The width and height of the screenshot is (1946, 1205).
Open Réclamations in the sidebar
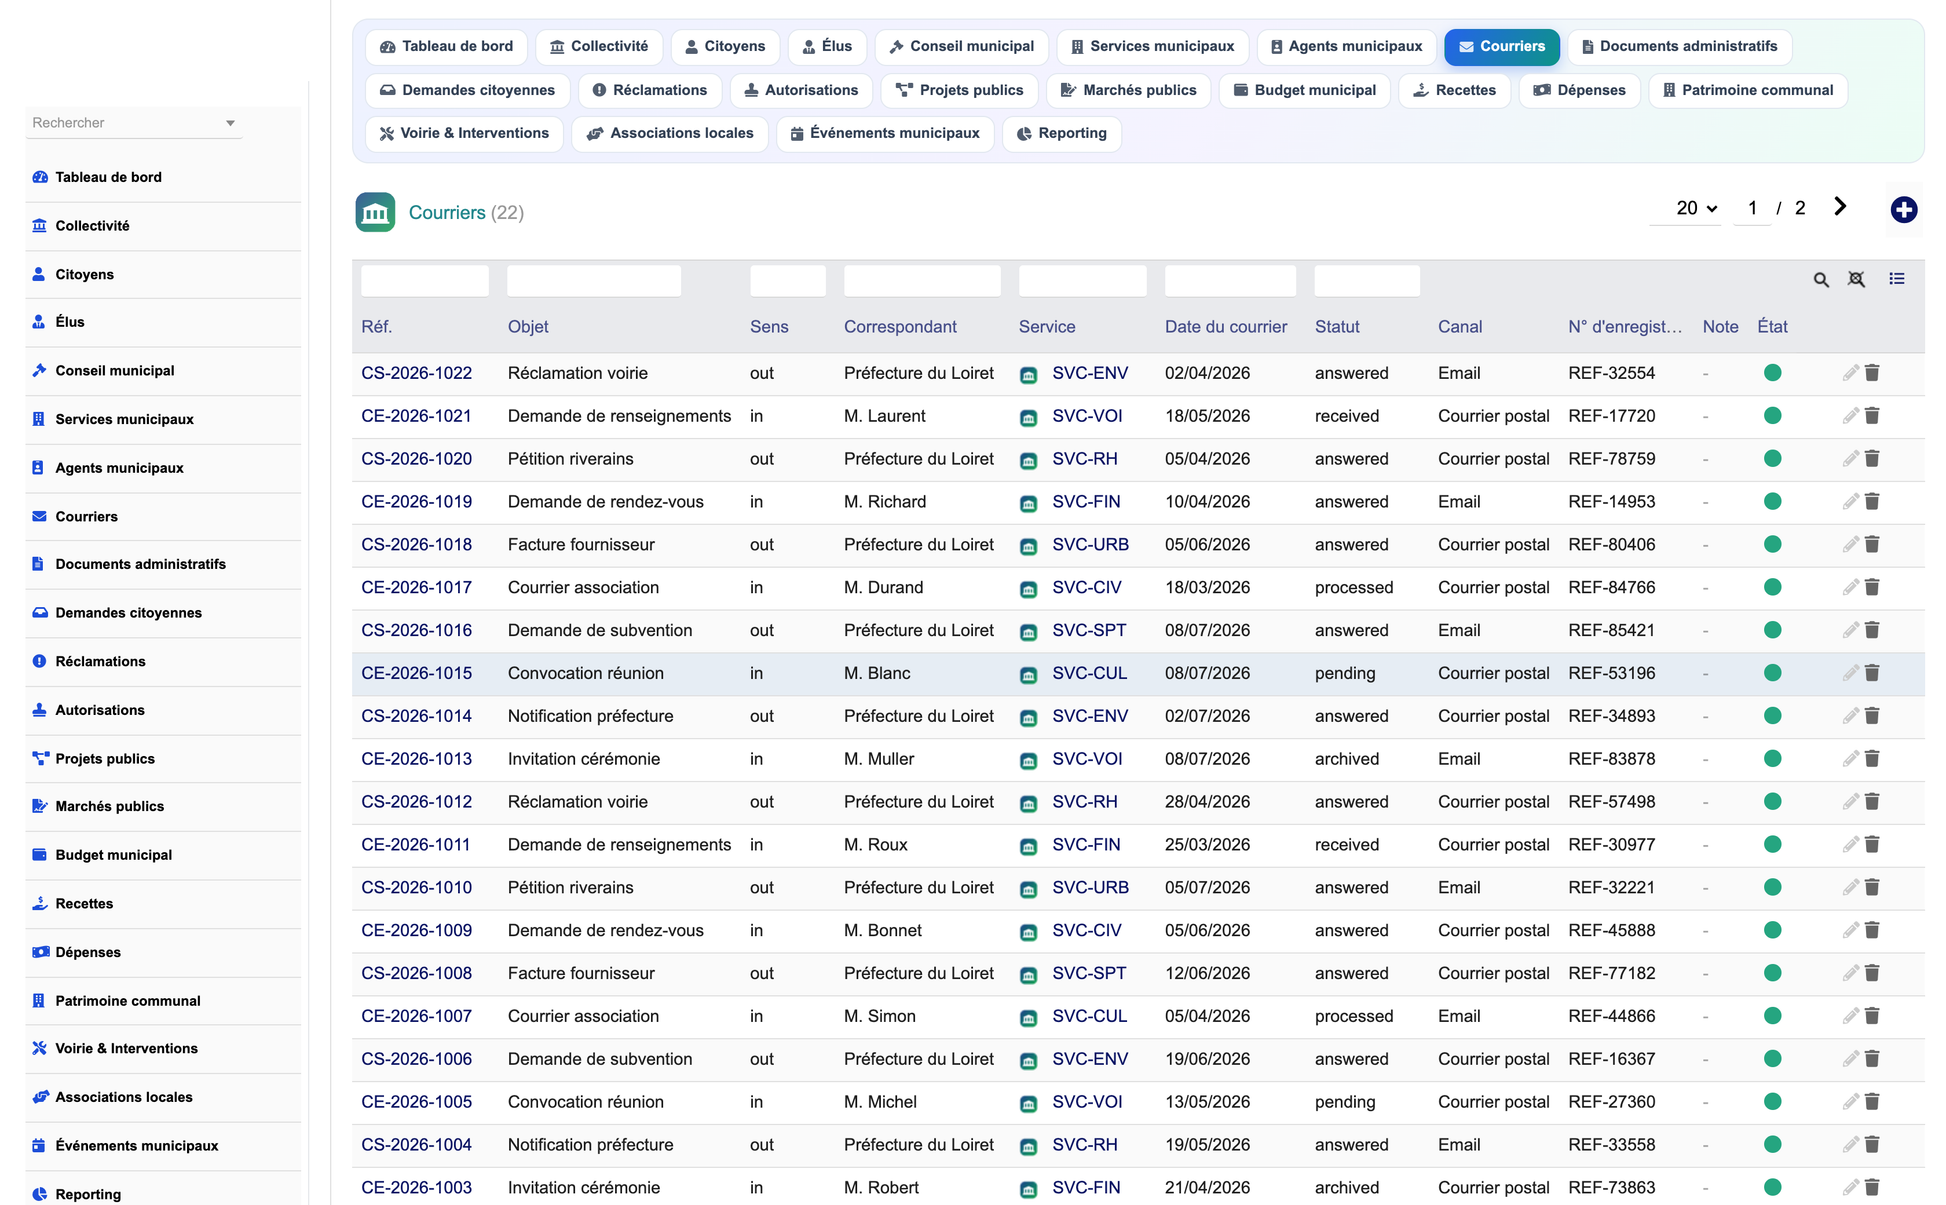point(100,661)
